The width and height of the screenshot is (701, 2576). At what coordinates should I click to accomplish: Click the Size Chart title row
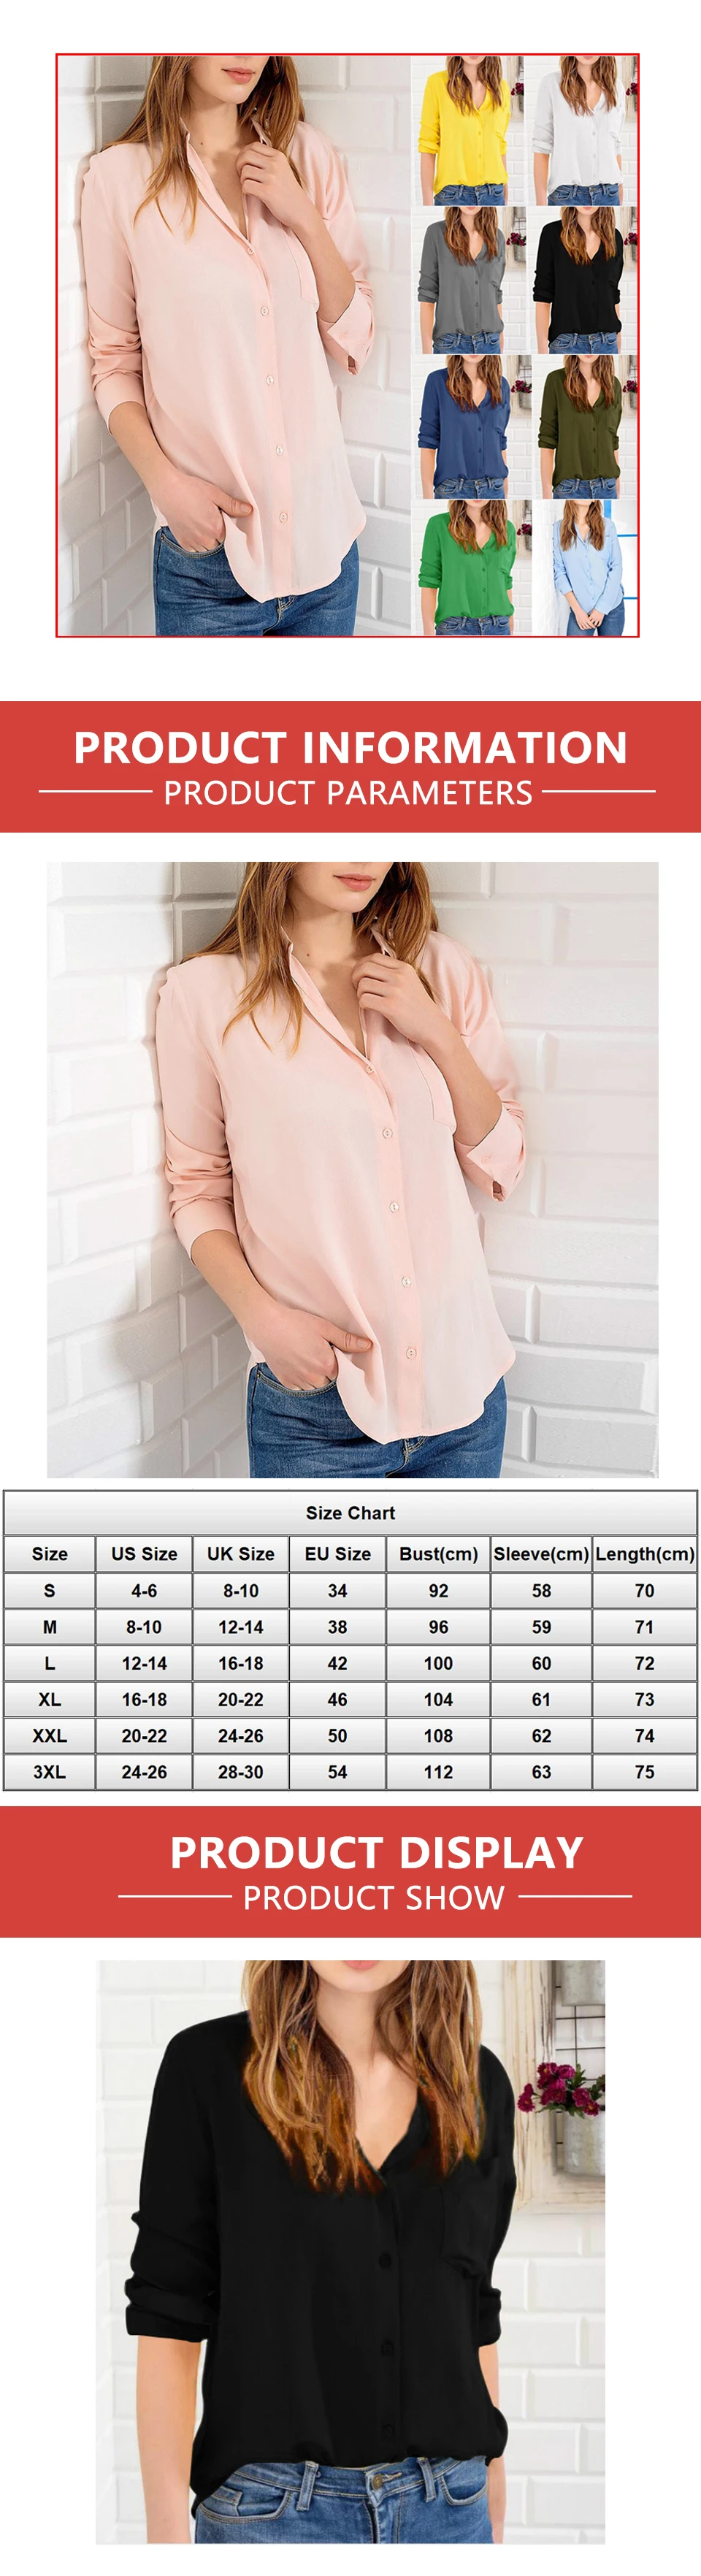[x=350, y=1512]
